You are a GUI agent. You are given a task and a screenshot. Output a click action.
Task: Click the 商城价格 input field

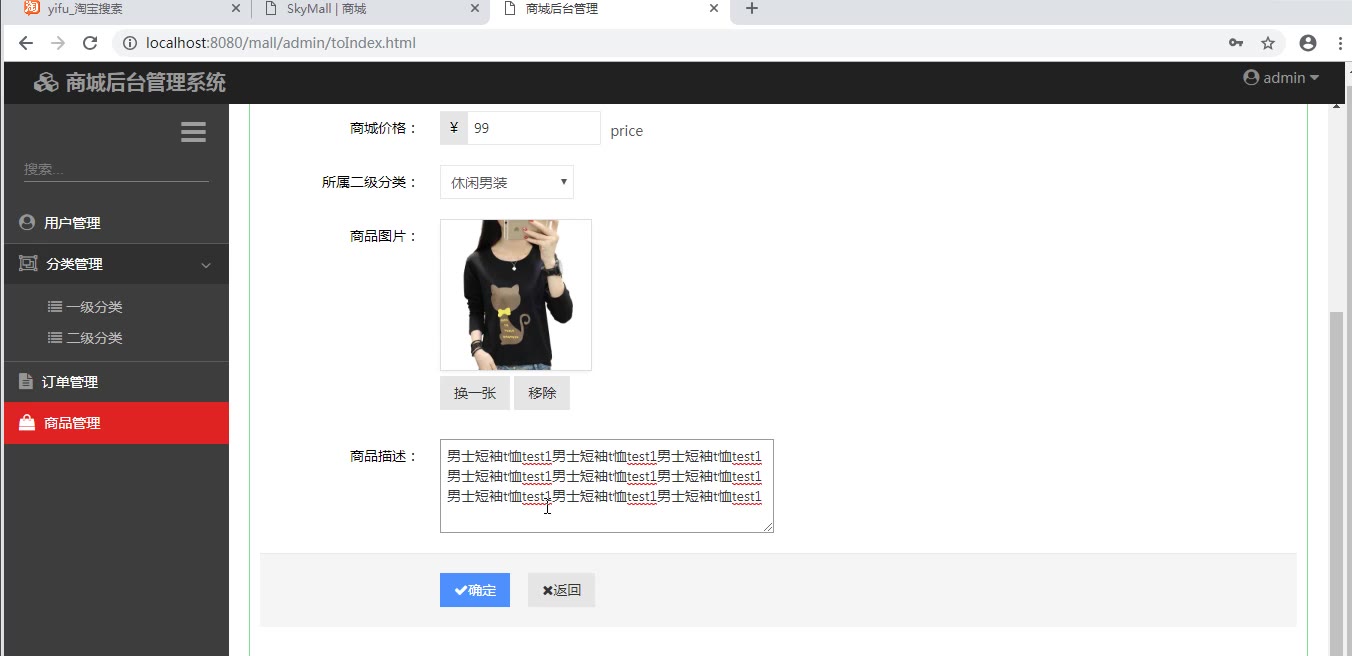click(534, 128)
